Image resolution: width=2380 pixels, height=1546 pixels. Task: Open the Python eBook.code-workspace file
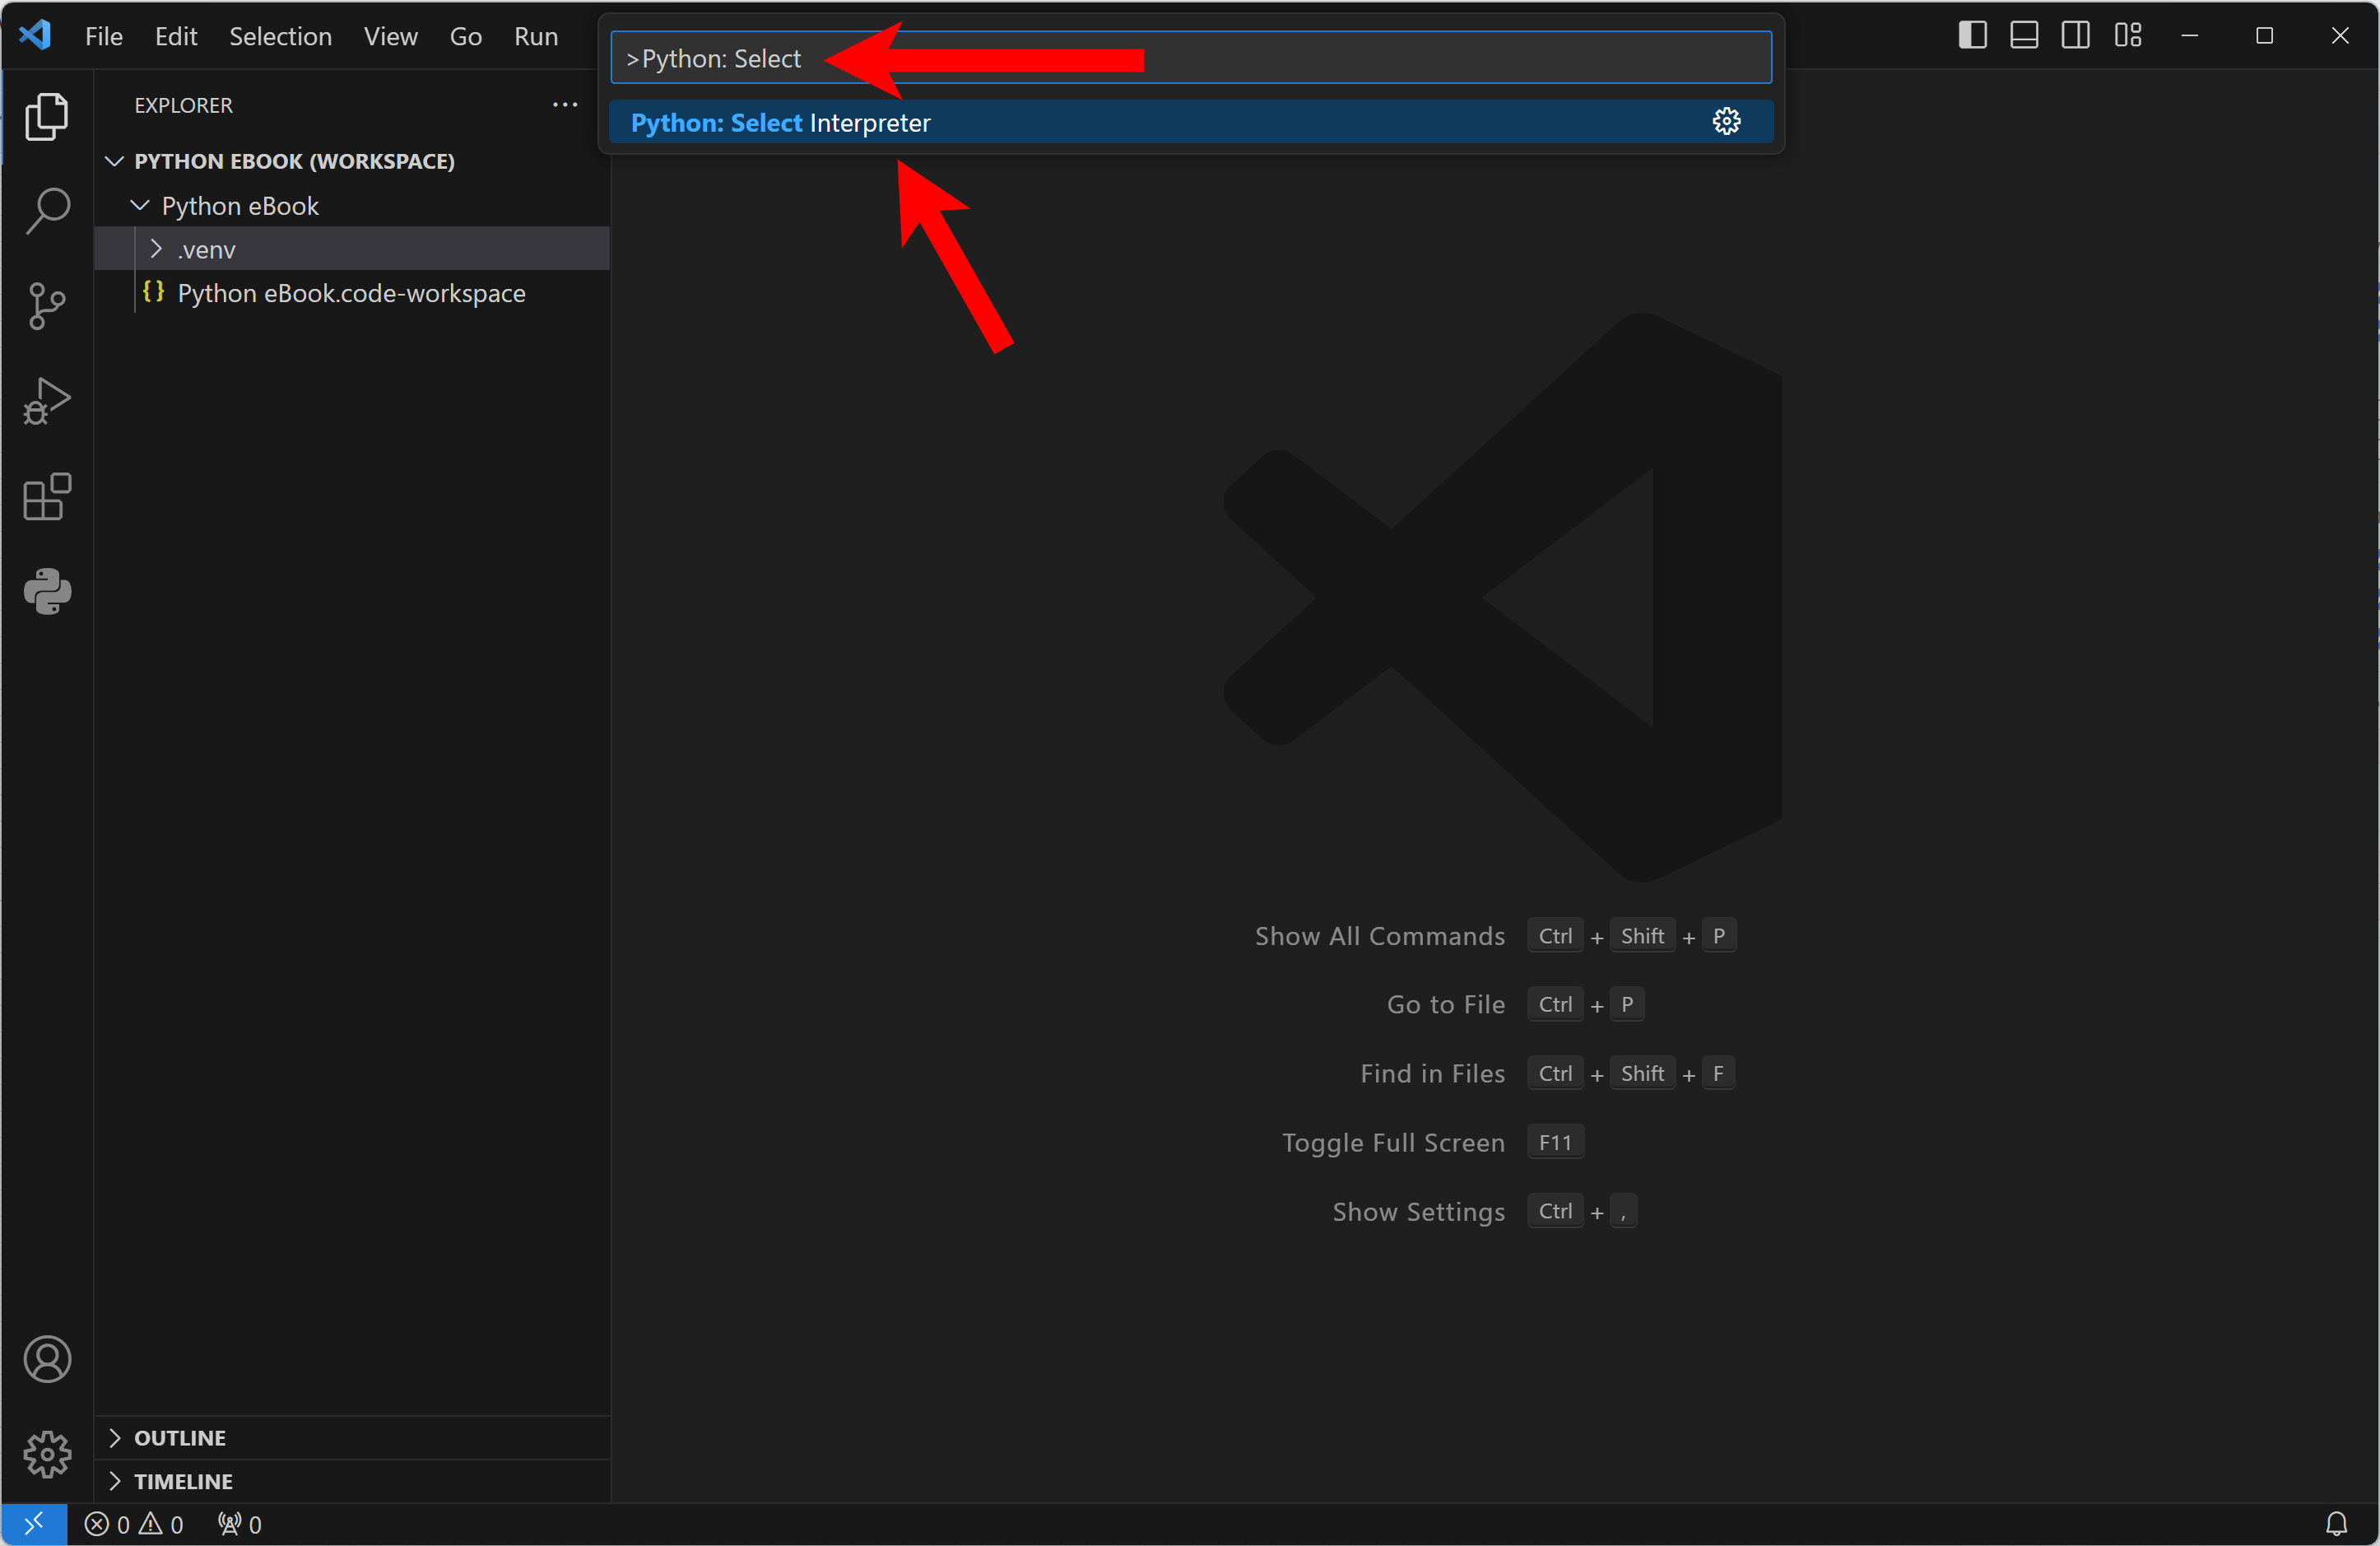point(351,293)
